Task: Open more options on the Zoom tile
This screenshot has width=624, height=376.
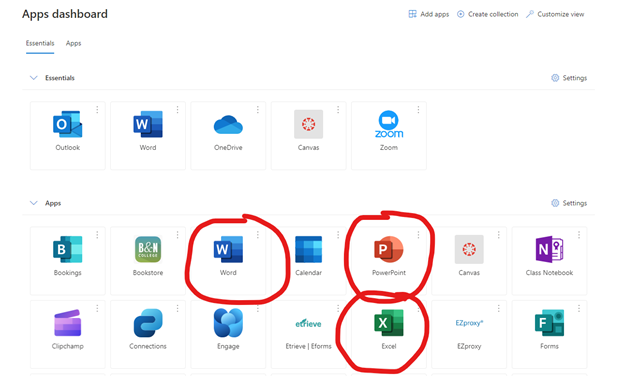Action: click(418, 109)
